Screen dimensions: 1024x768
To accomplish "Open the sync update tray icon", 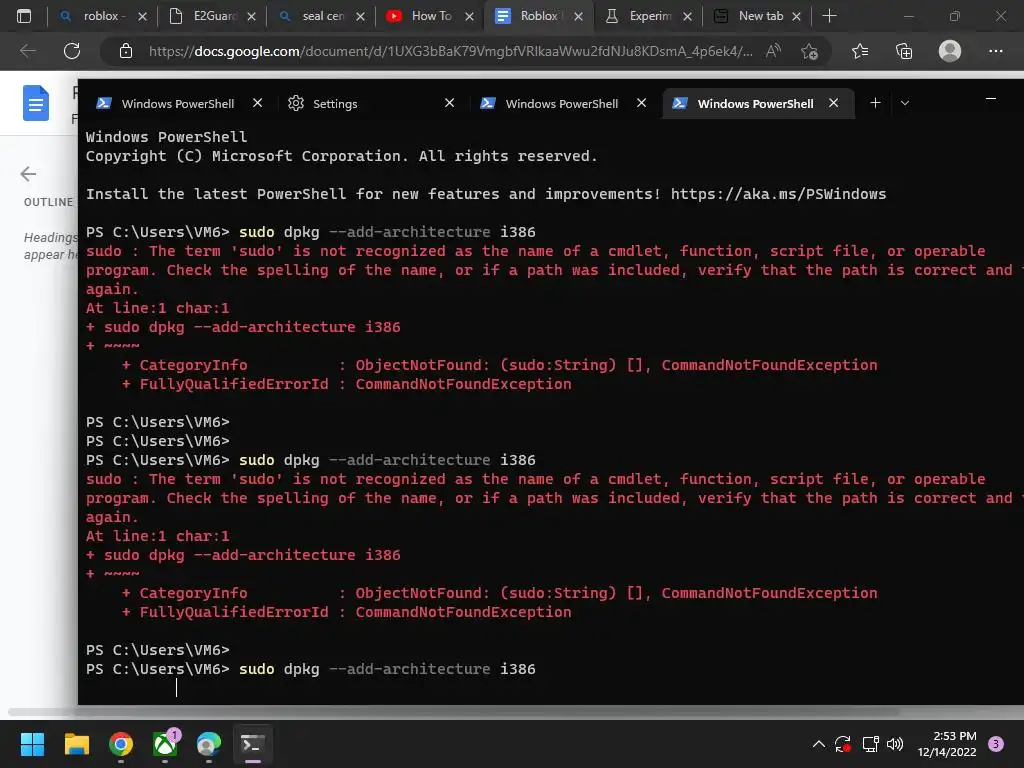I will [842, 744].
